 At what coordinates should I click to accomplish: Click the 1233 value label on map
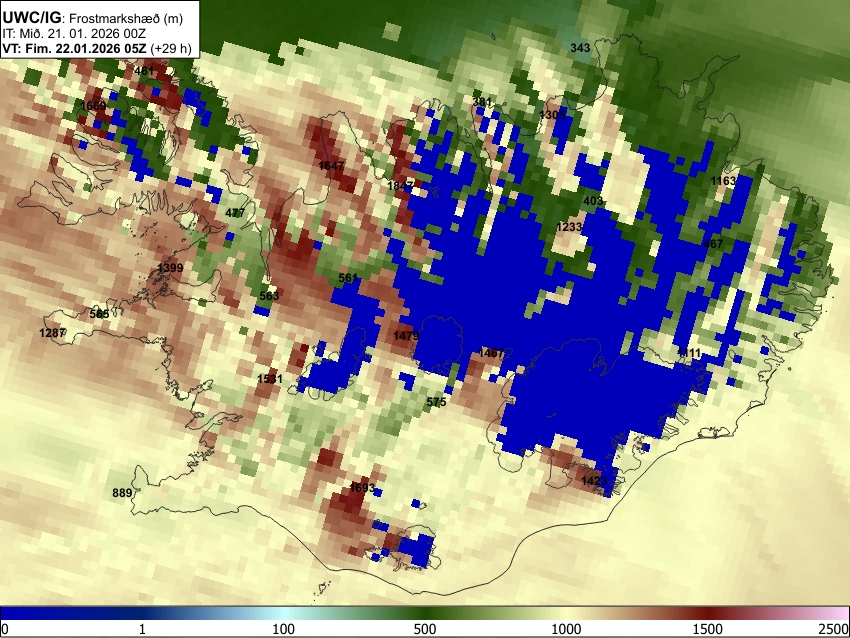(569, 227)
